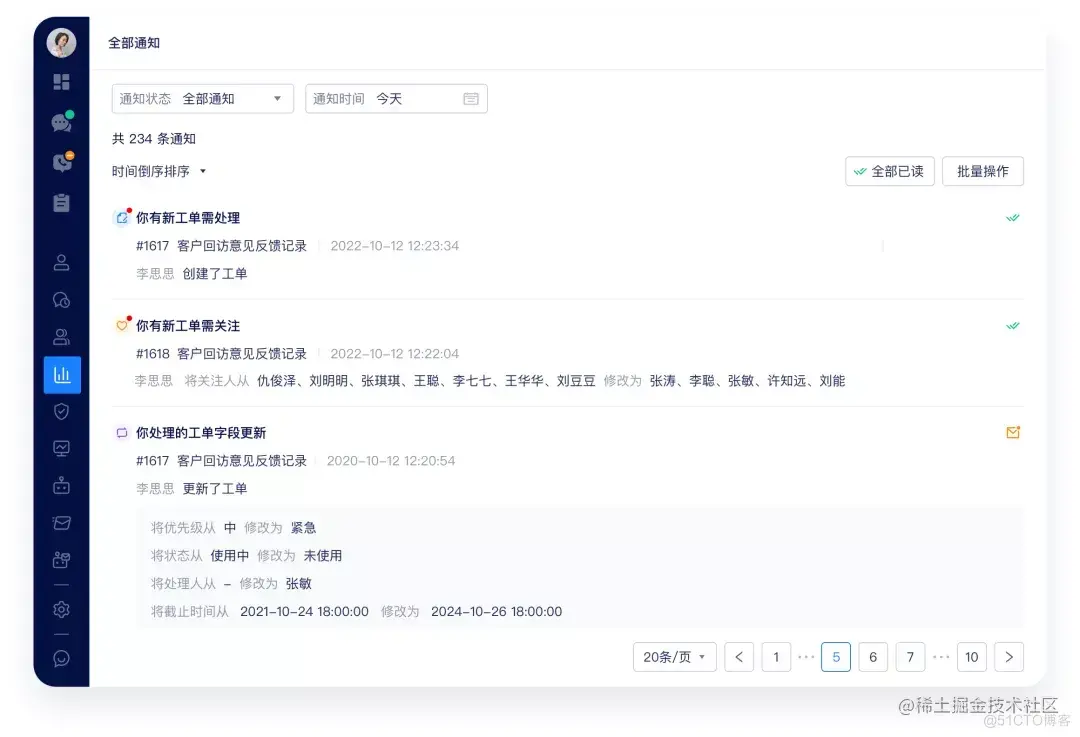1080x737 pixels.
Task: Open the support chat bubble at sidebar bottom
Action: point(61,658)
